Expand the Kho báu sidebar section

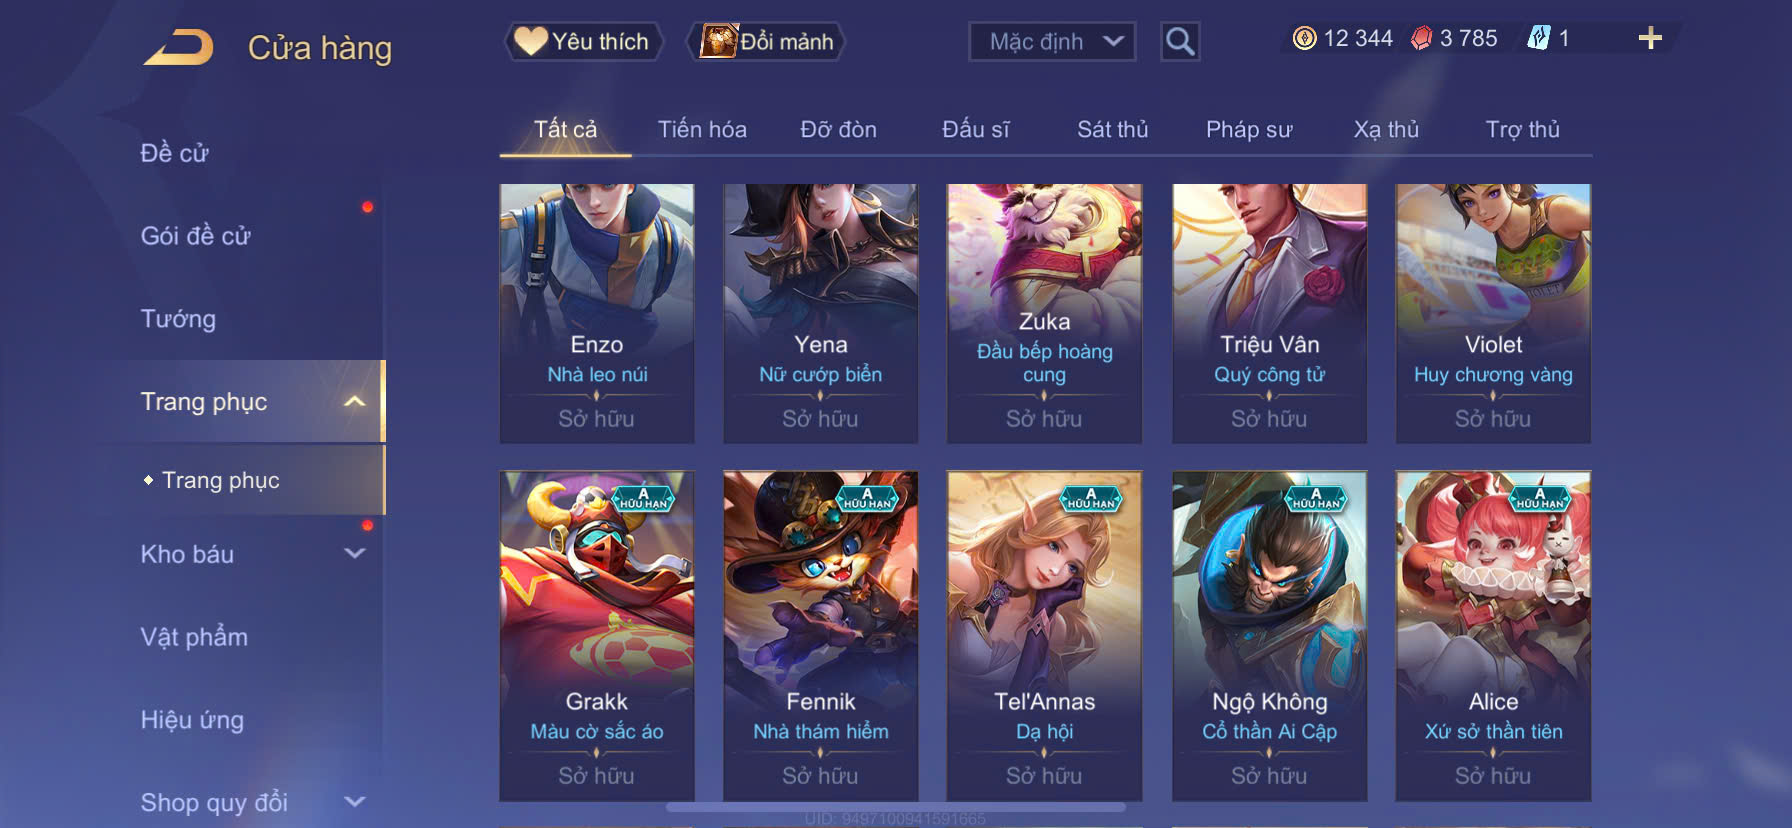pos(354,553)
